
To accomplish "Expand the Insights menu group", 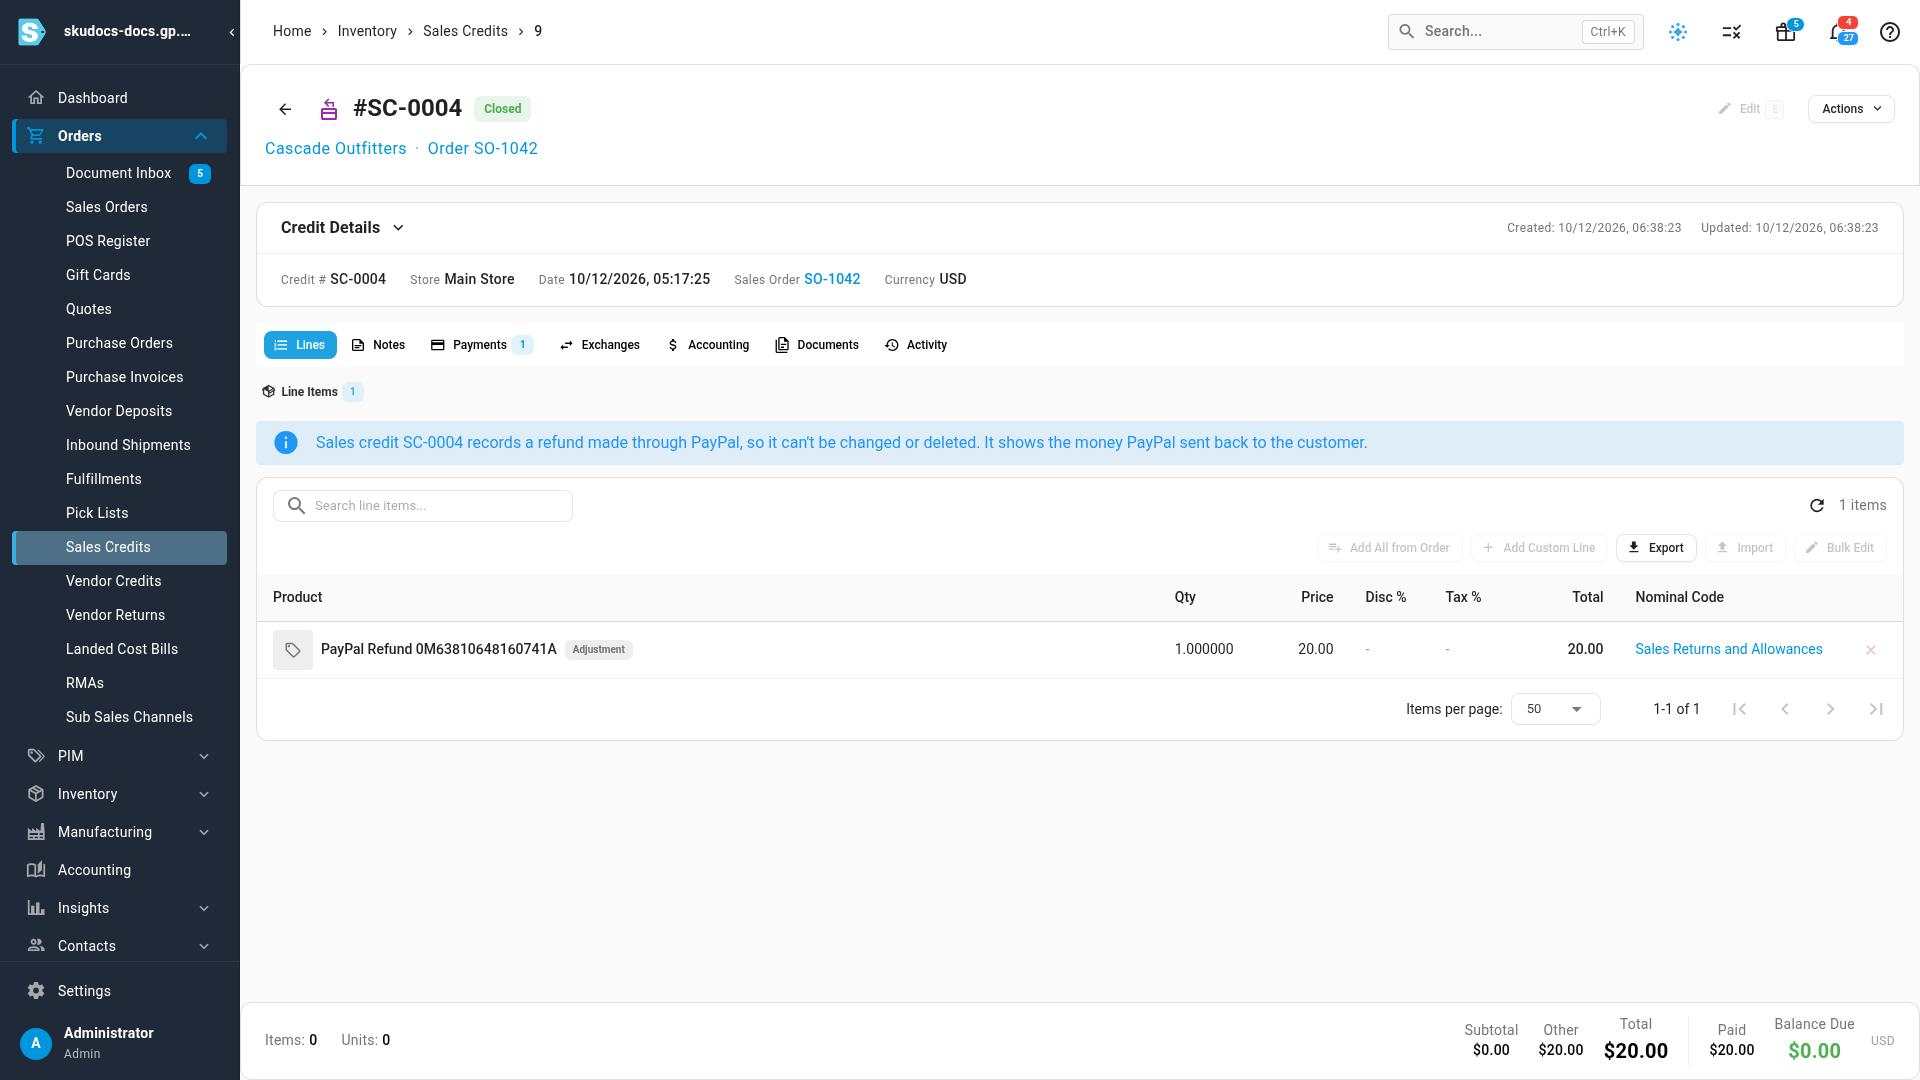I will (x=120, y=908).
